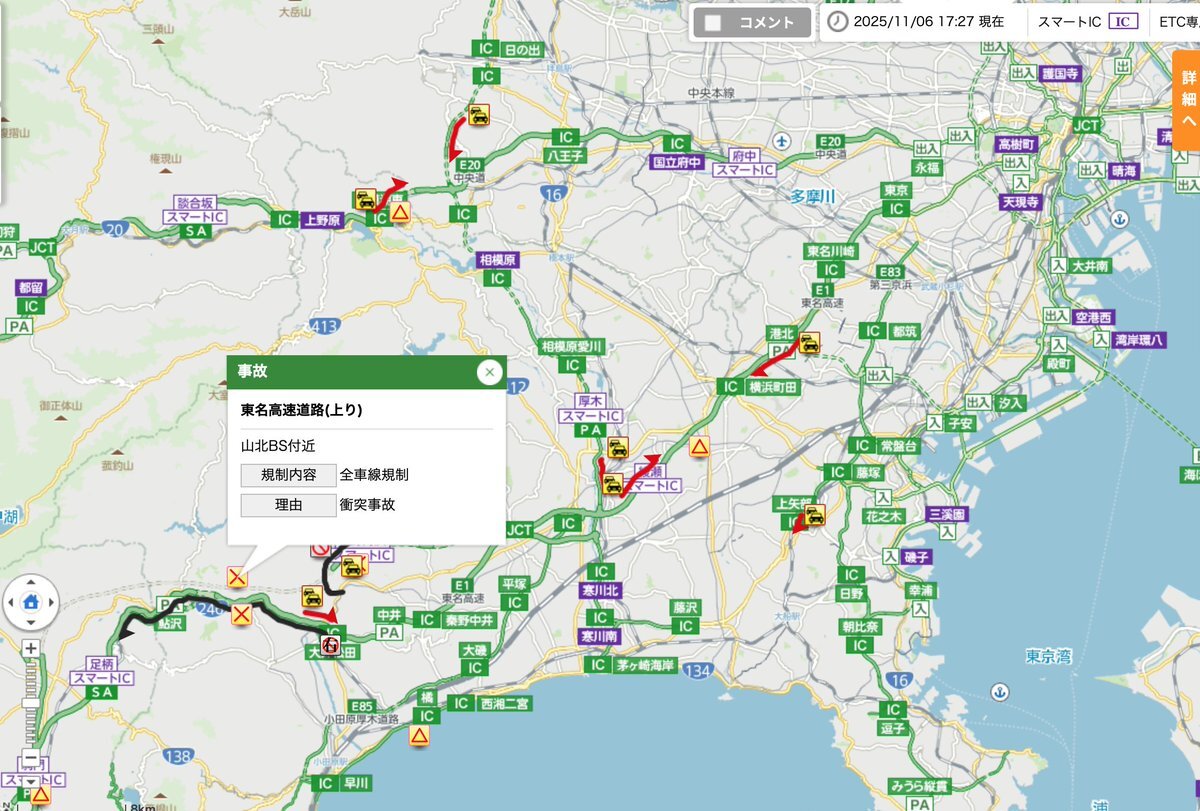The image size is (1200, 811).
Task: Click the スマートIC legend icon
Action: point(1122,22)
